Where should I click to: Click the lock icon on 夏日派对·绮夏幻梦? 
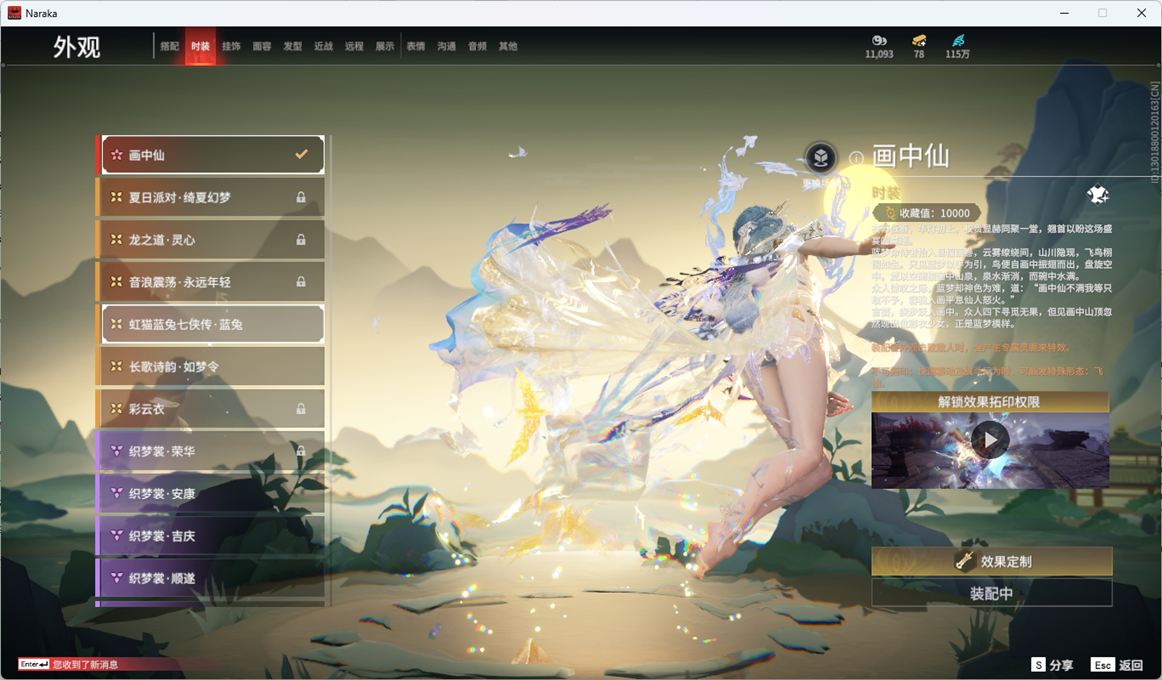pos(301,197)
